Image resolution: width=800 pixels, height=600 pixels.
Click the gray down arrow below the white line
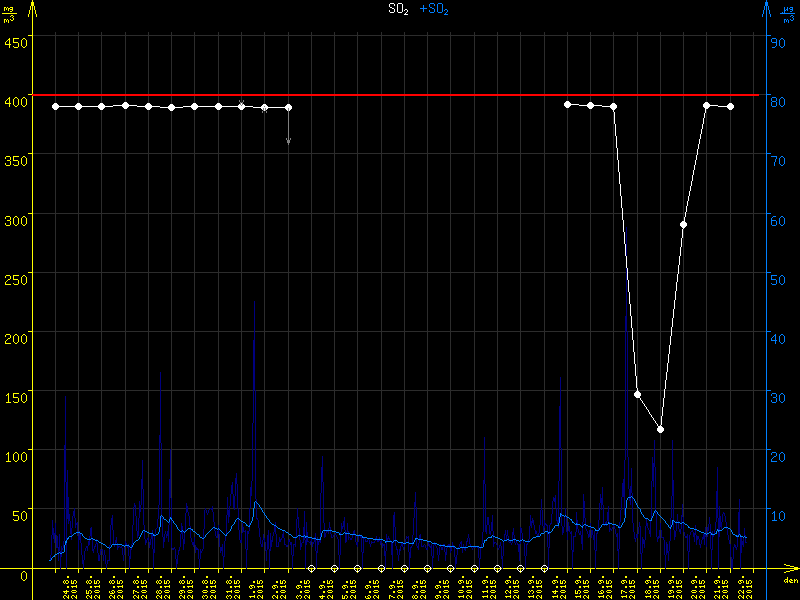[288, 141]
